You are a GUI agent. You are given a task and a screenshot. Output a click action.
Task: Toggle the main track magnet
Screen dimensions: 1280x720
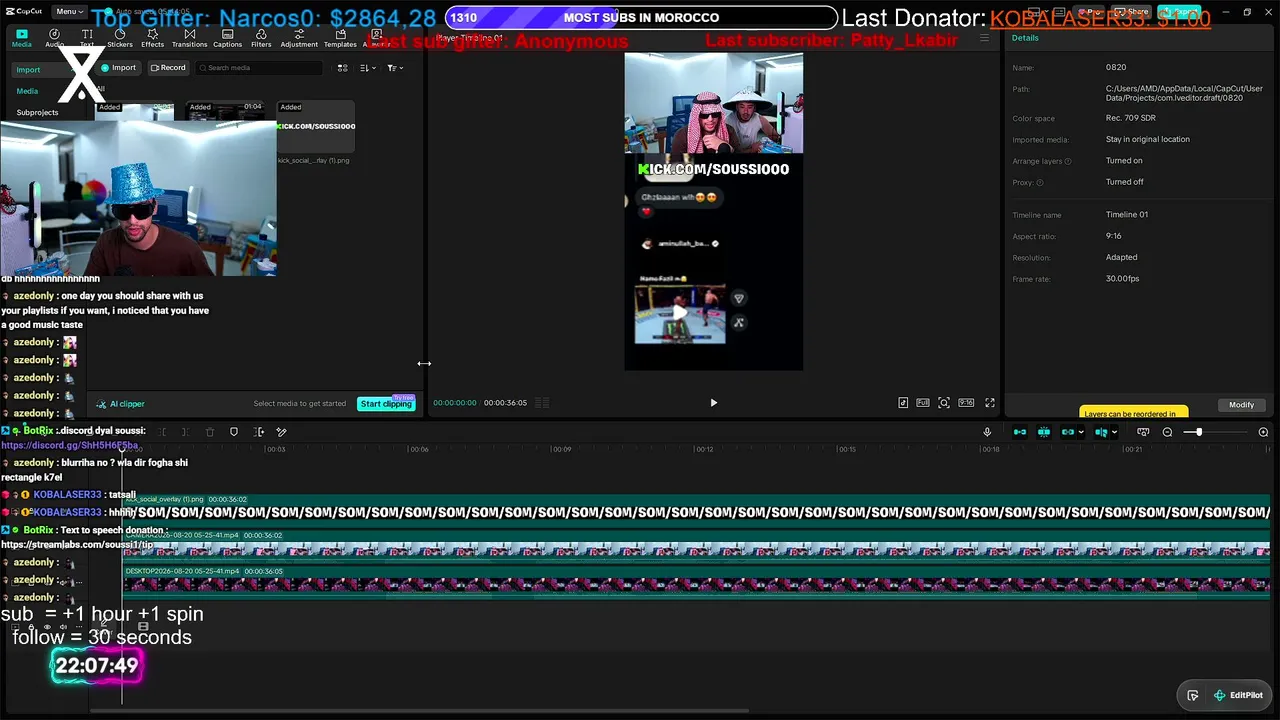[x=1020, y=432]
